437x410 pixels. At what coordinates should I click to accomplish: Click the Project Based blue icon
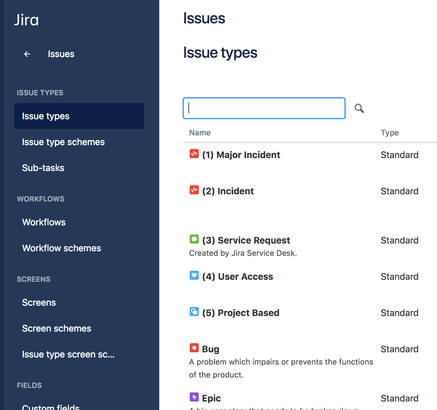(x=194, y=312)
